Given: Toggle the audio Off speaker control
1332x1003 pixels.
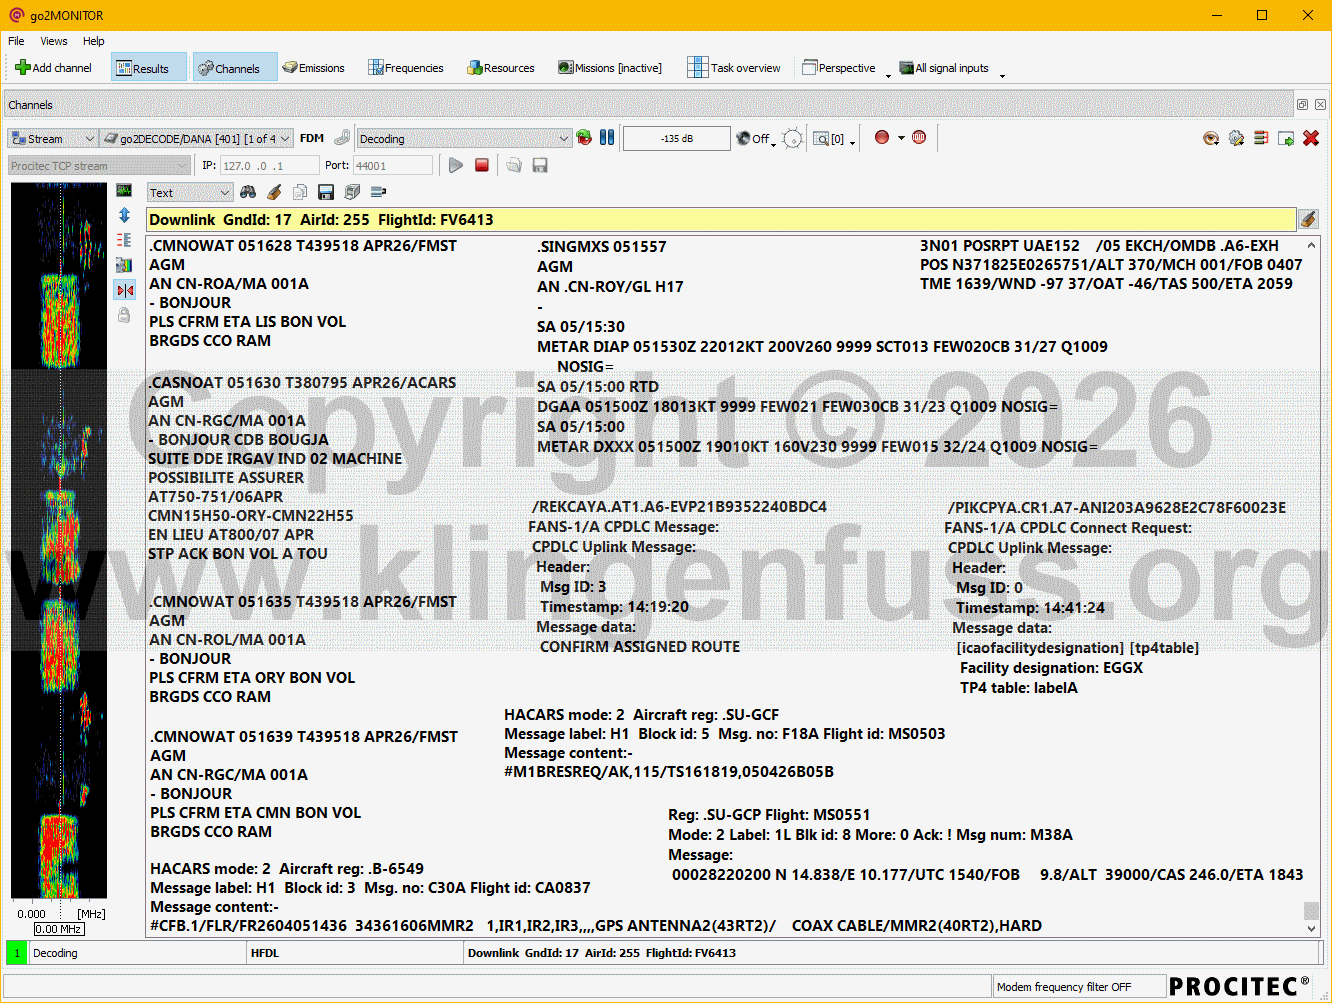Looking at the screenshot, I should pos(754,139).
